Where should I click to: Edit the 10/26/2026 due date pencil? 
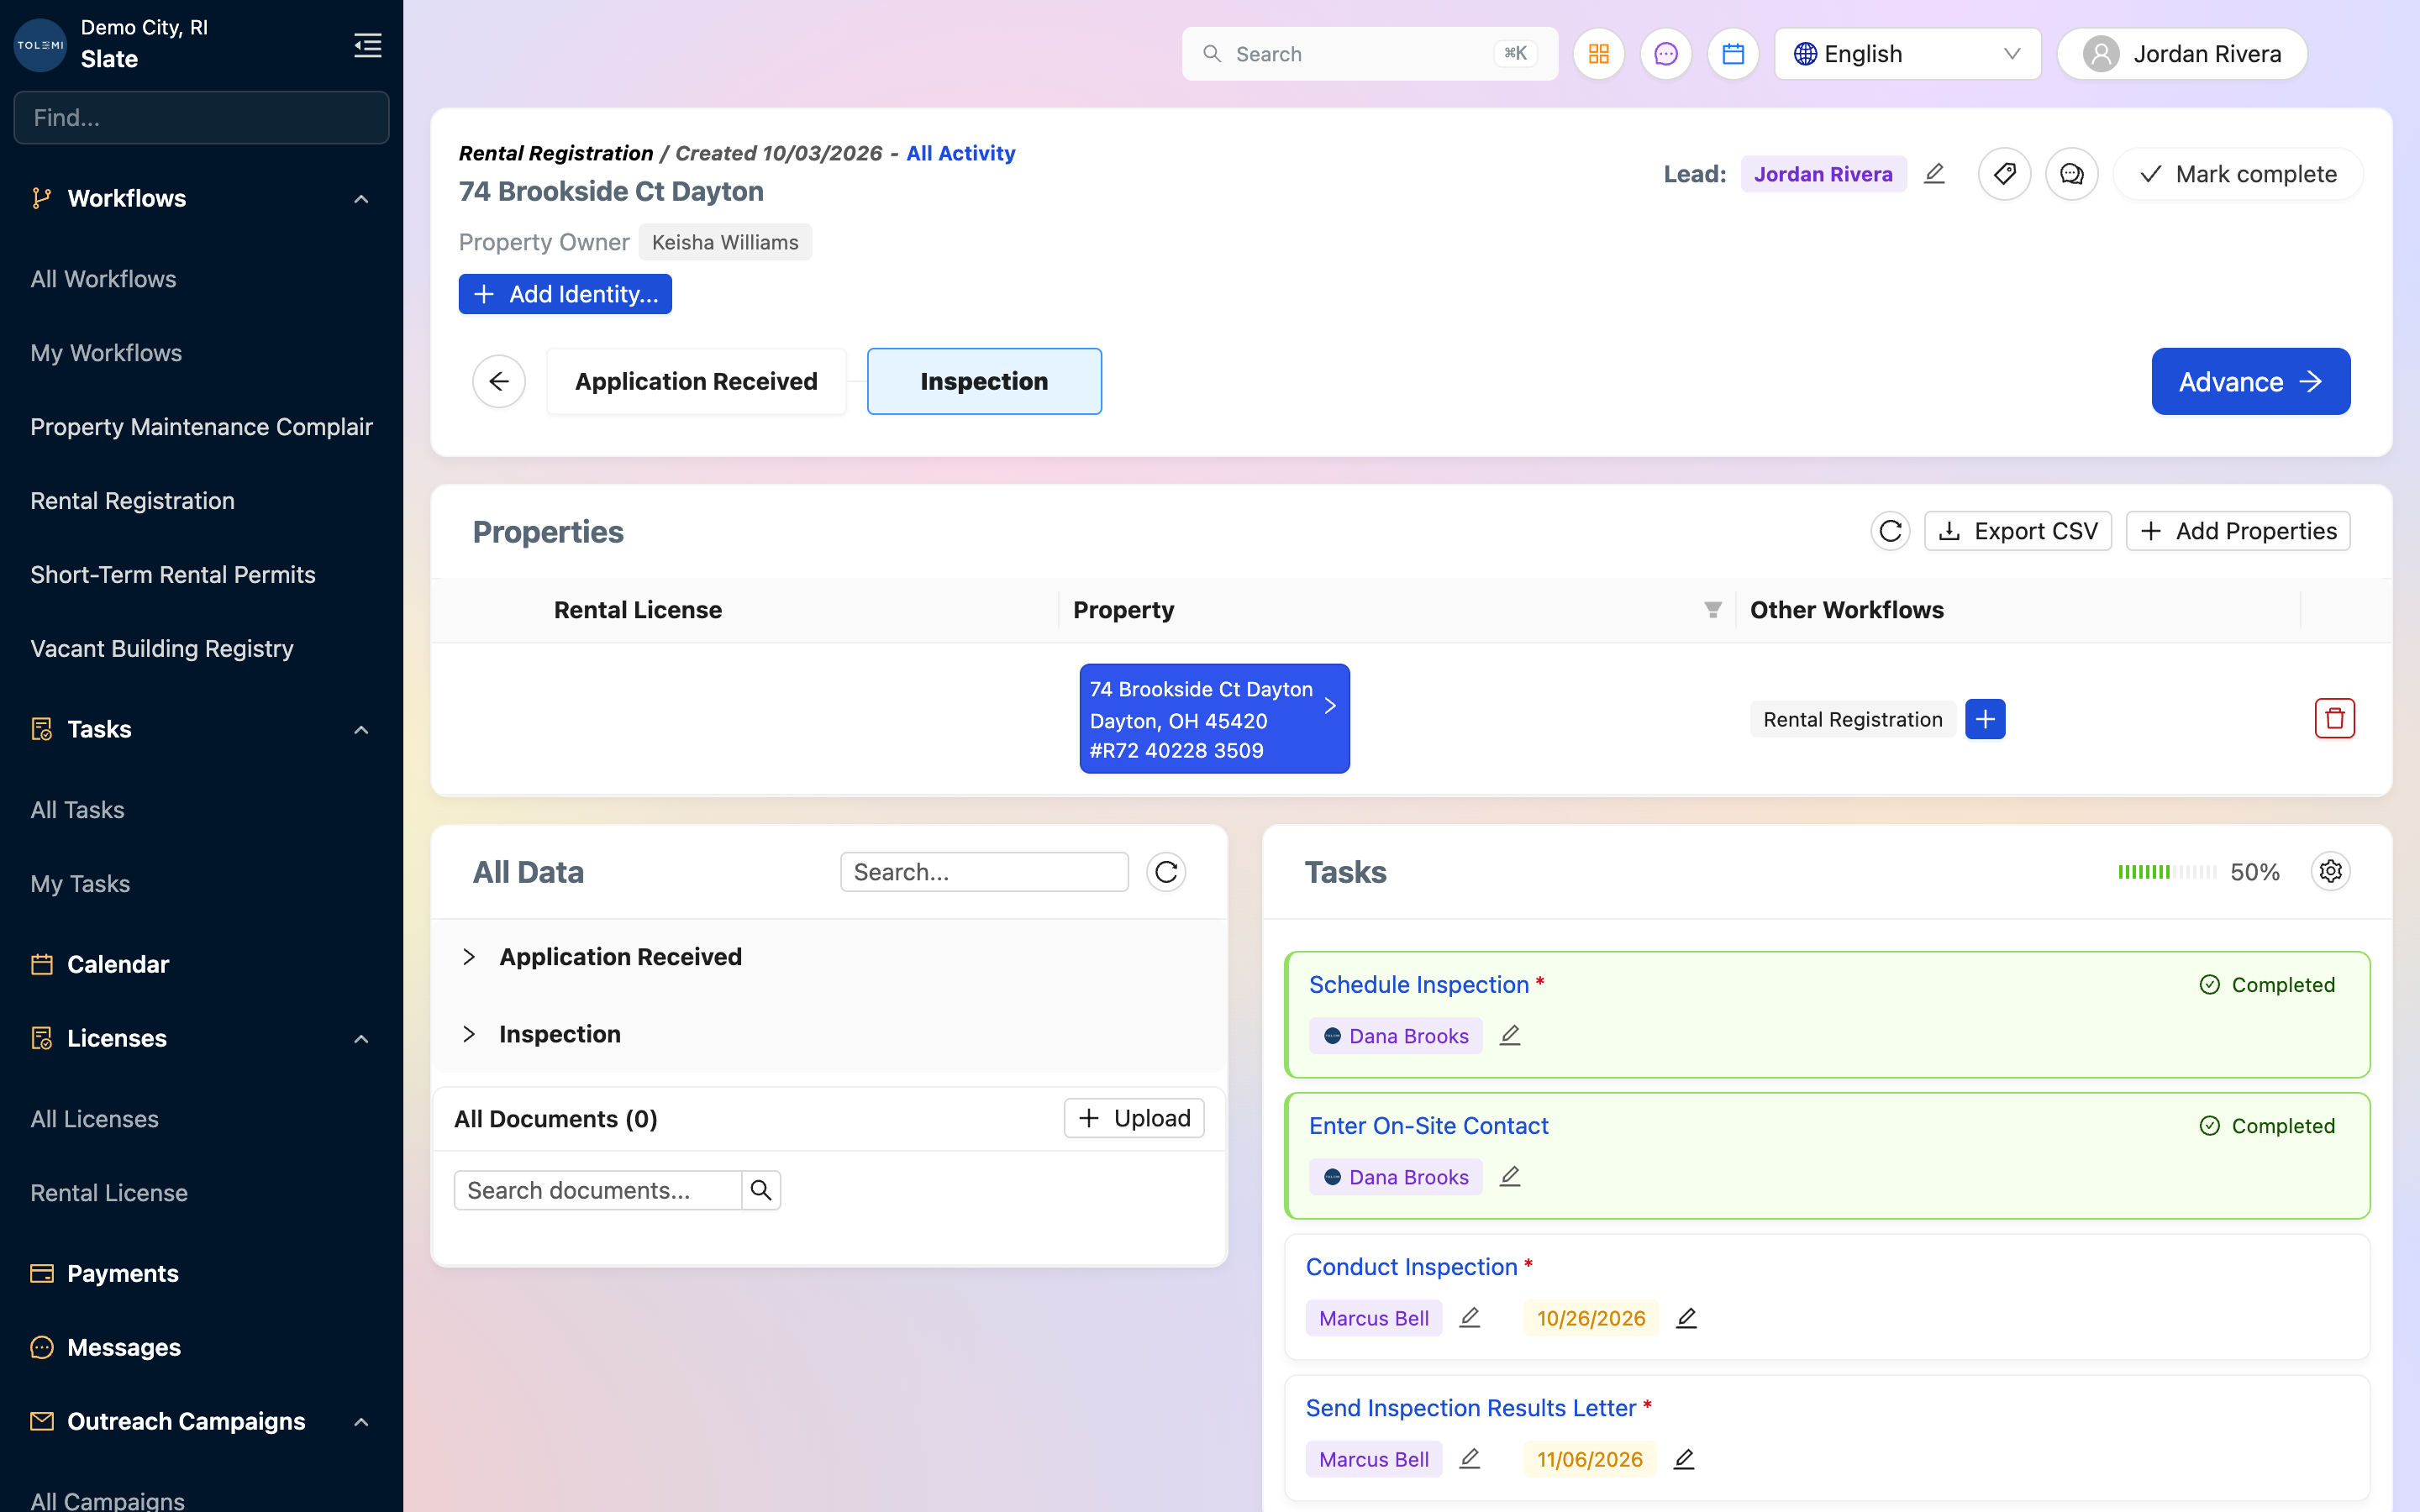coord(1686,1318)
